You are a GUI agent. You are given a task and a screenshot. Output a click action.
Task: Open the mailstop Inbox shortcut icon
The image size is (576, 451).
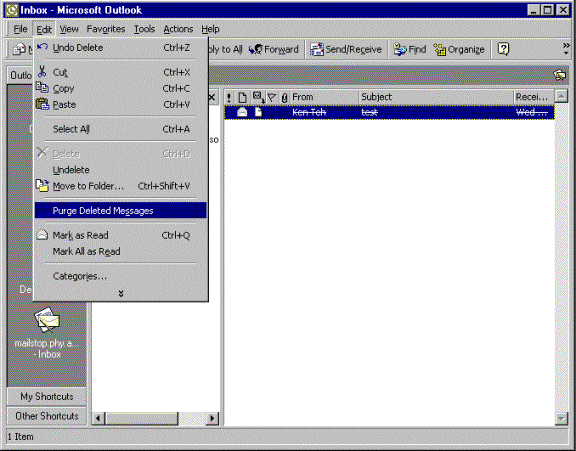pos(47,320)
